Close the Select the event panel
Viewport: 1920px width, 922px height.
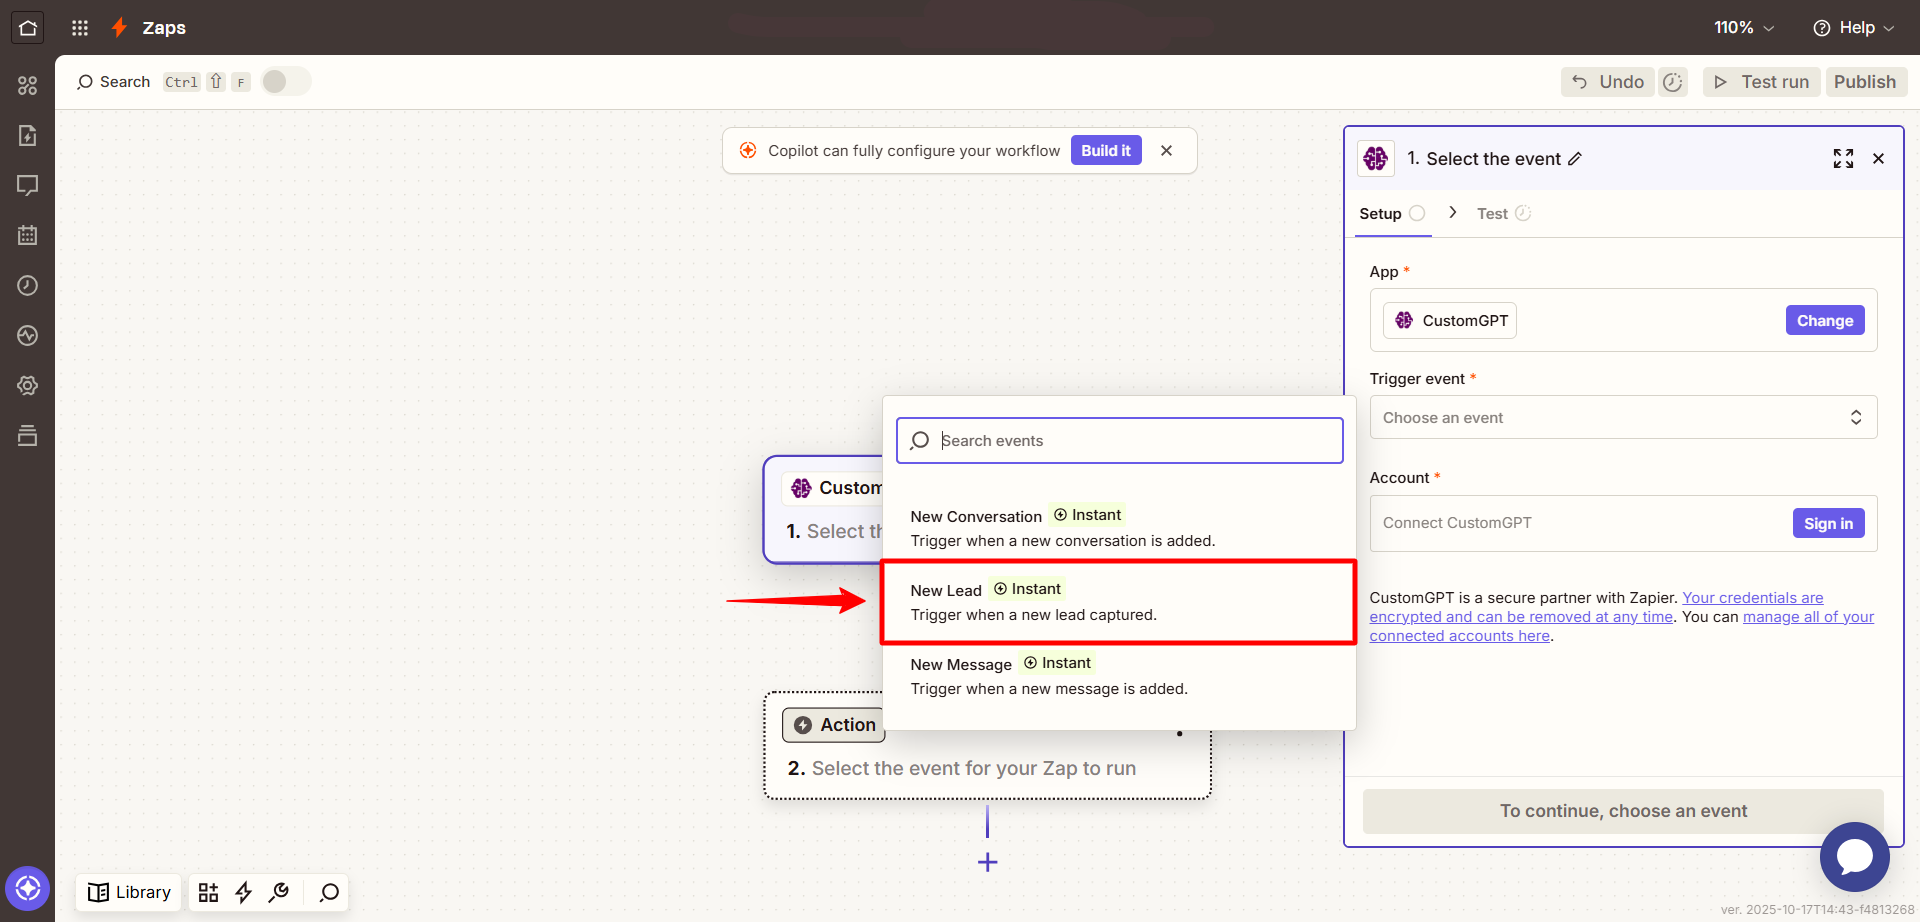pyautogui.click(x=1878, y=158)
